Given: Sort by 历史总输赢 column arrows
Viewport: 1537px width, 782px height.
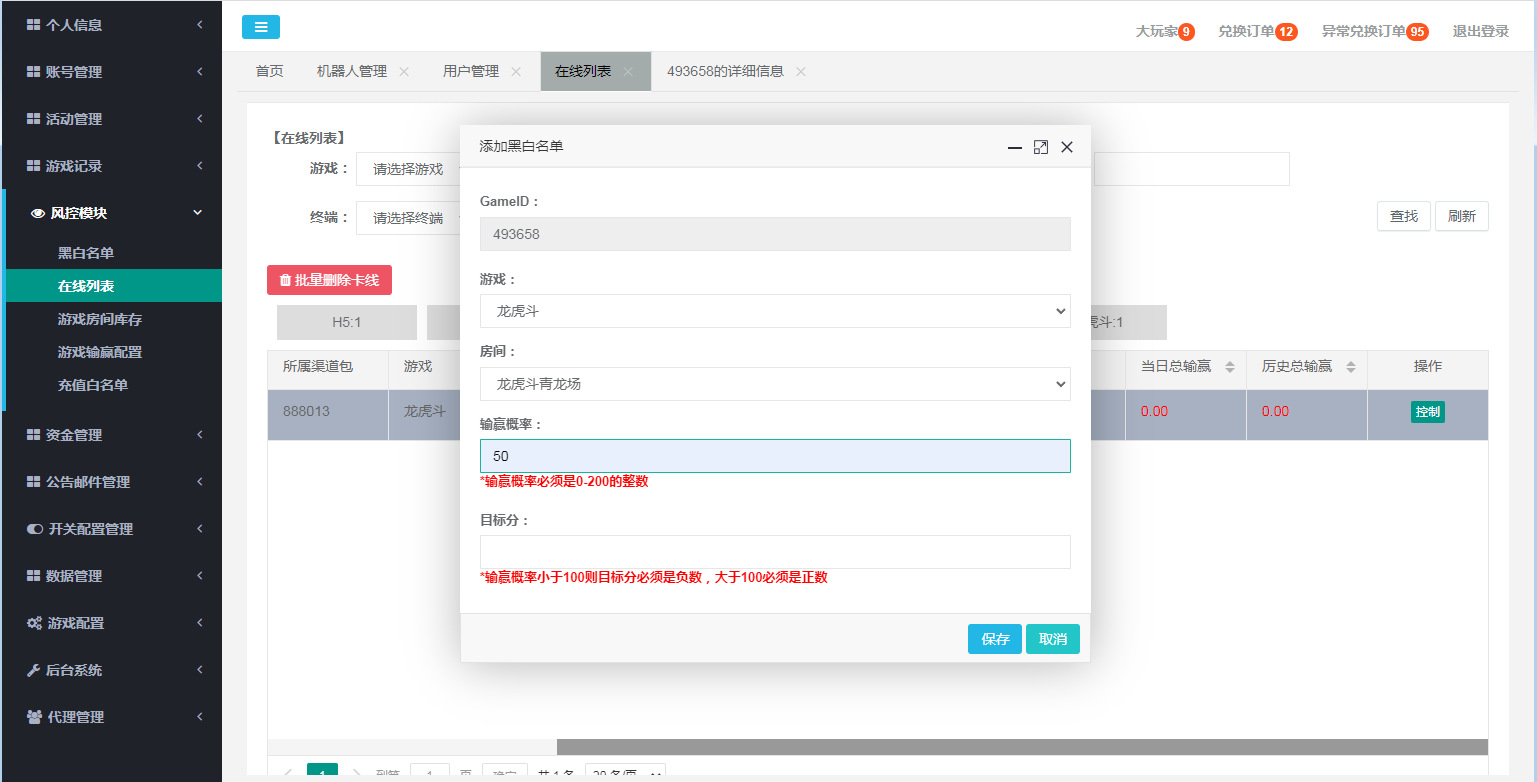Looking at the screenshot, I should 1350,367.
